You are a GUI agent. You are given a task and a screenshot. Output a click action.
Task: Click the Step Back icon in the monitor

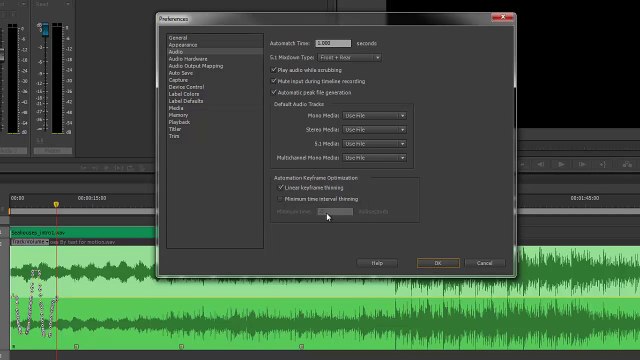(541, 164)
